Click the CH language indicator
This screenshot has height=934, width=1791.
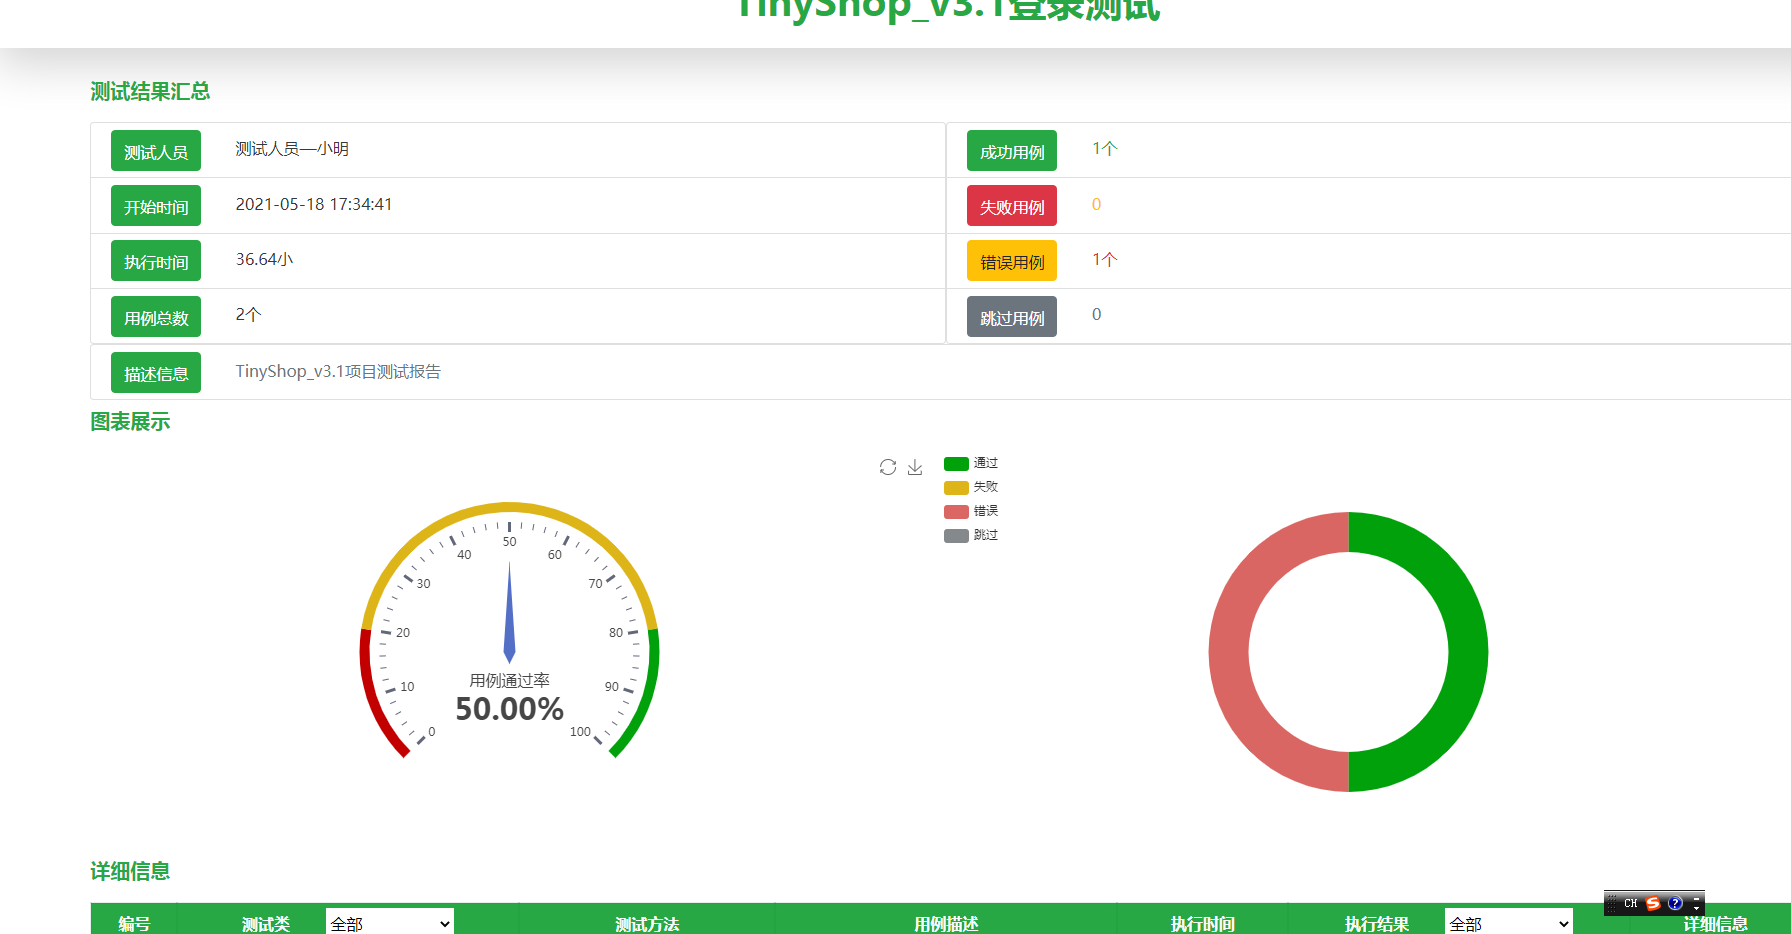coord(1631,903)
